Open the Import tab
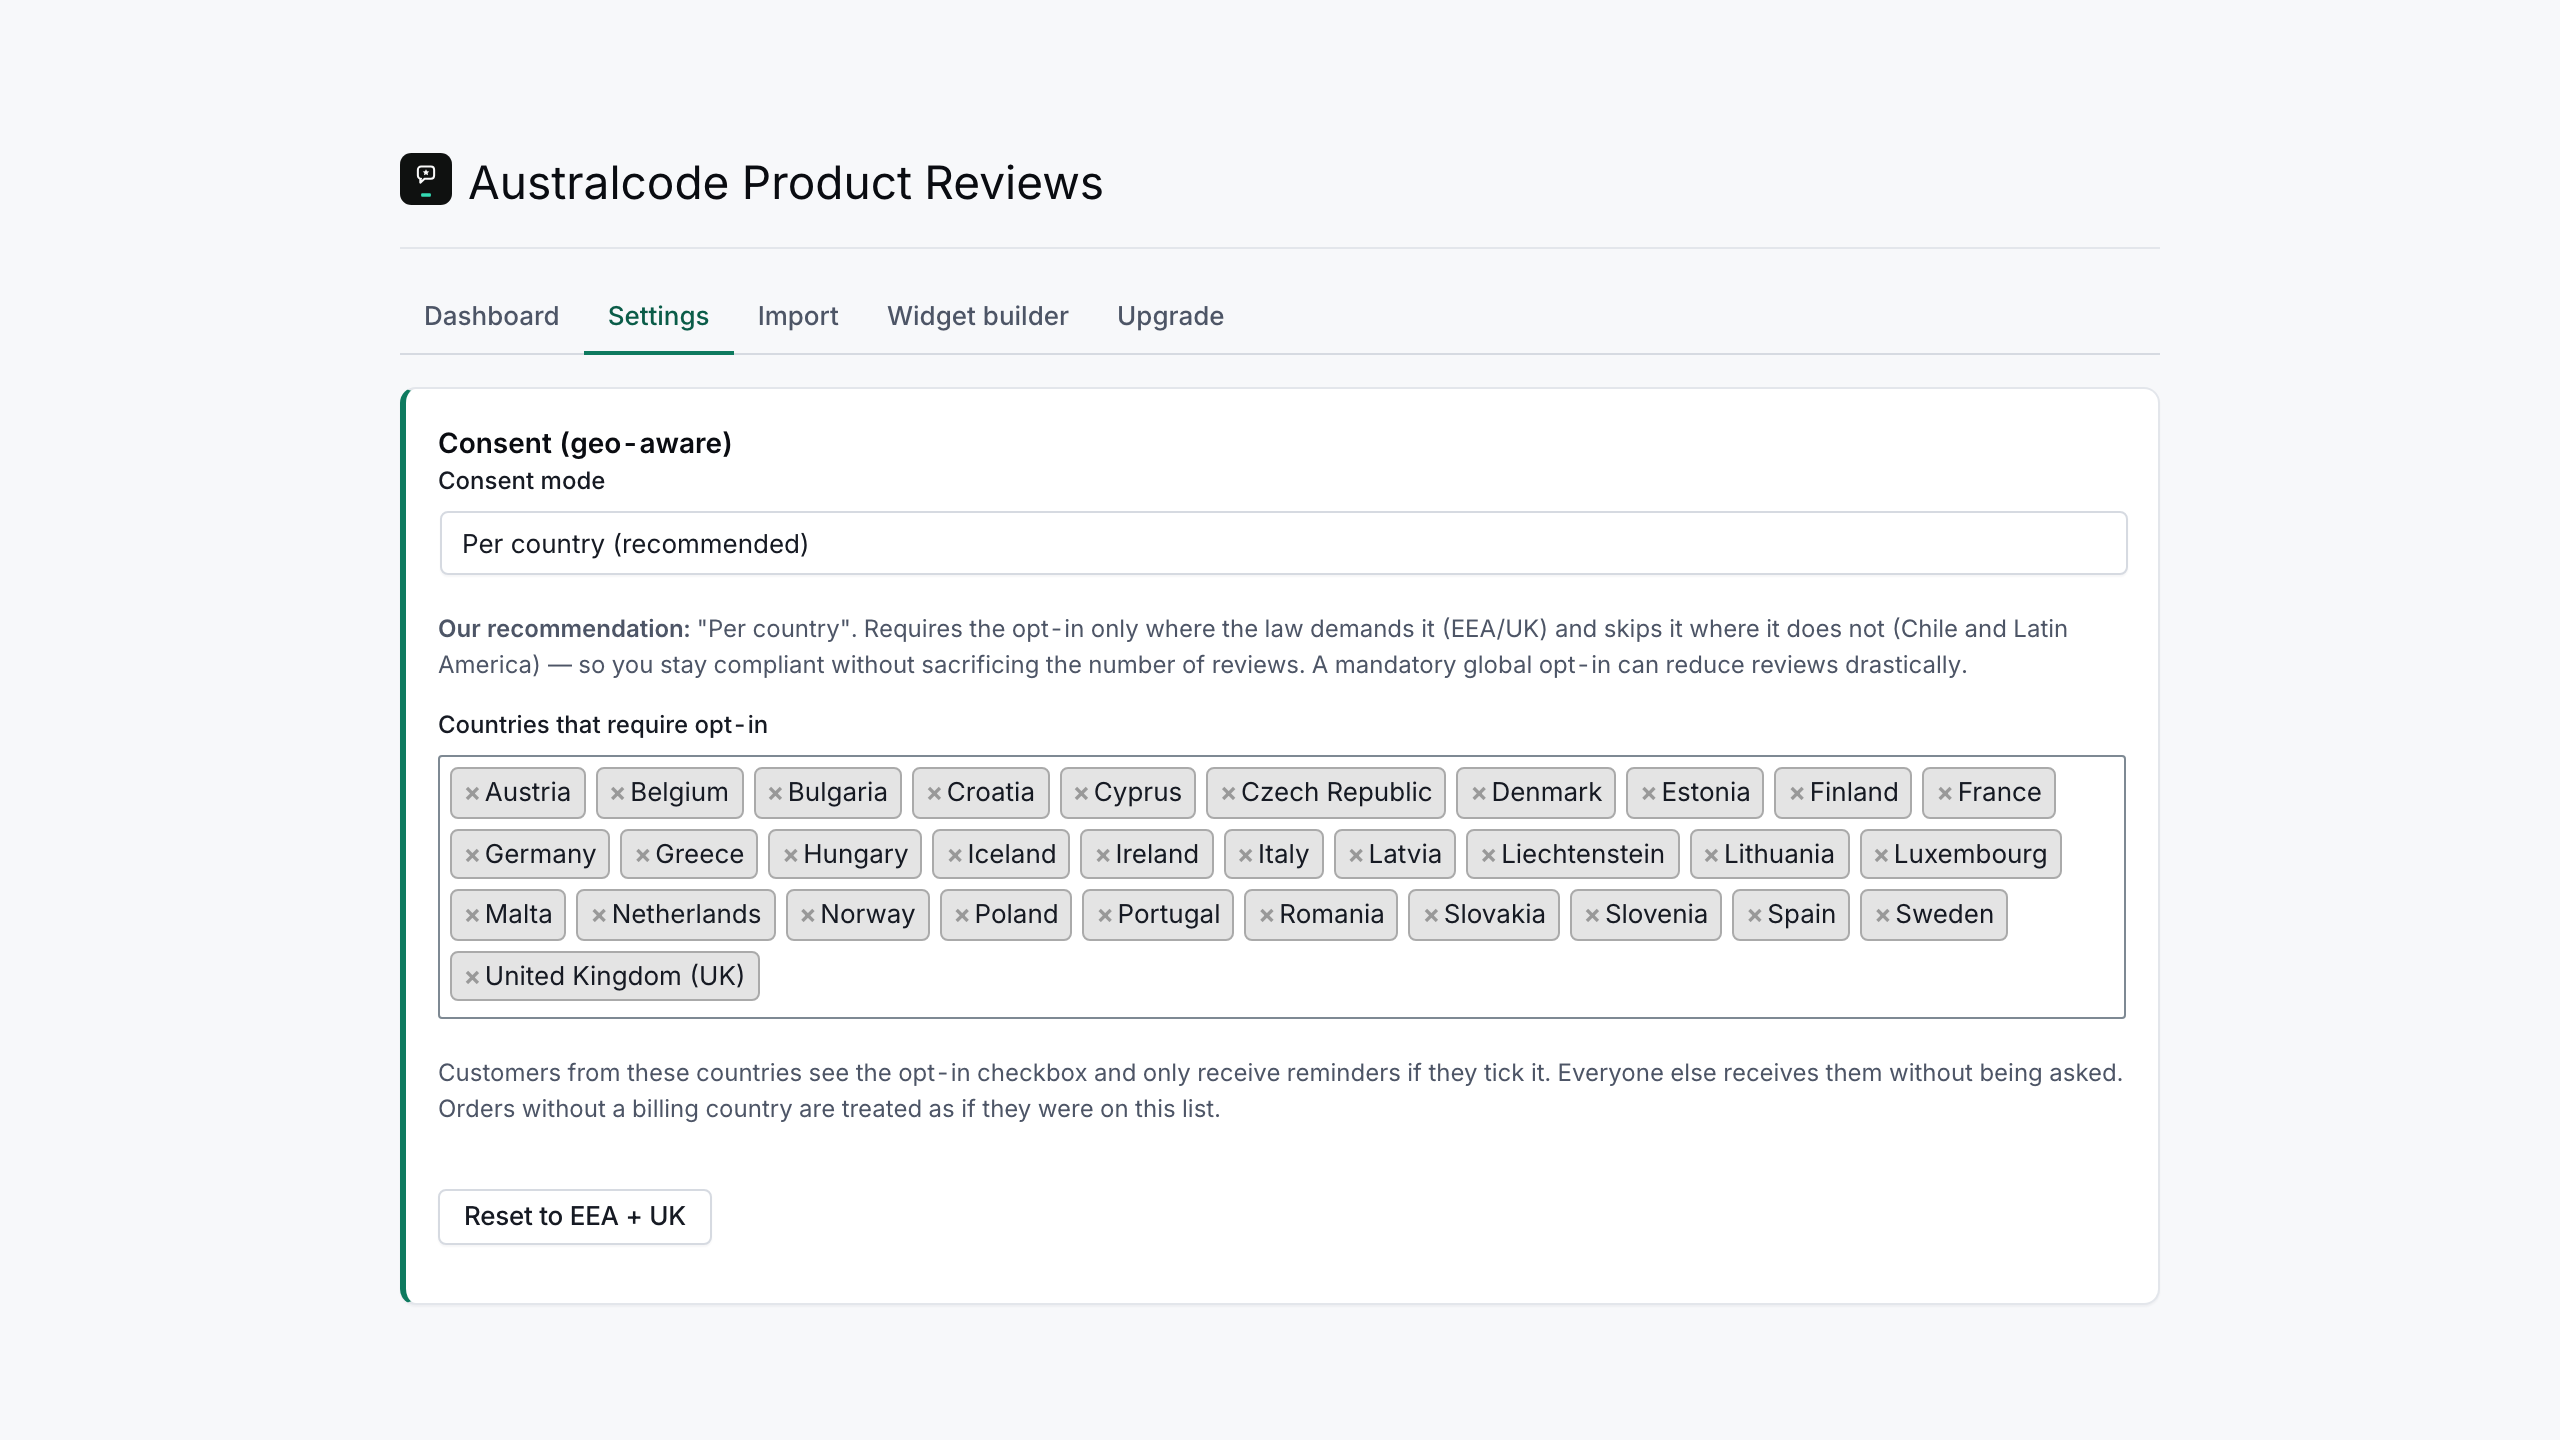The width and height of the screenshot is (2560, 1440). click(x=798, y=316)
